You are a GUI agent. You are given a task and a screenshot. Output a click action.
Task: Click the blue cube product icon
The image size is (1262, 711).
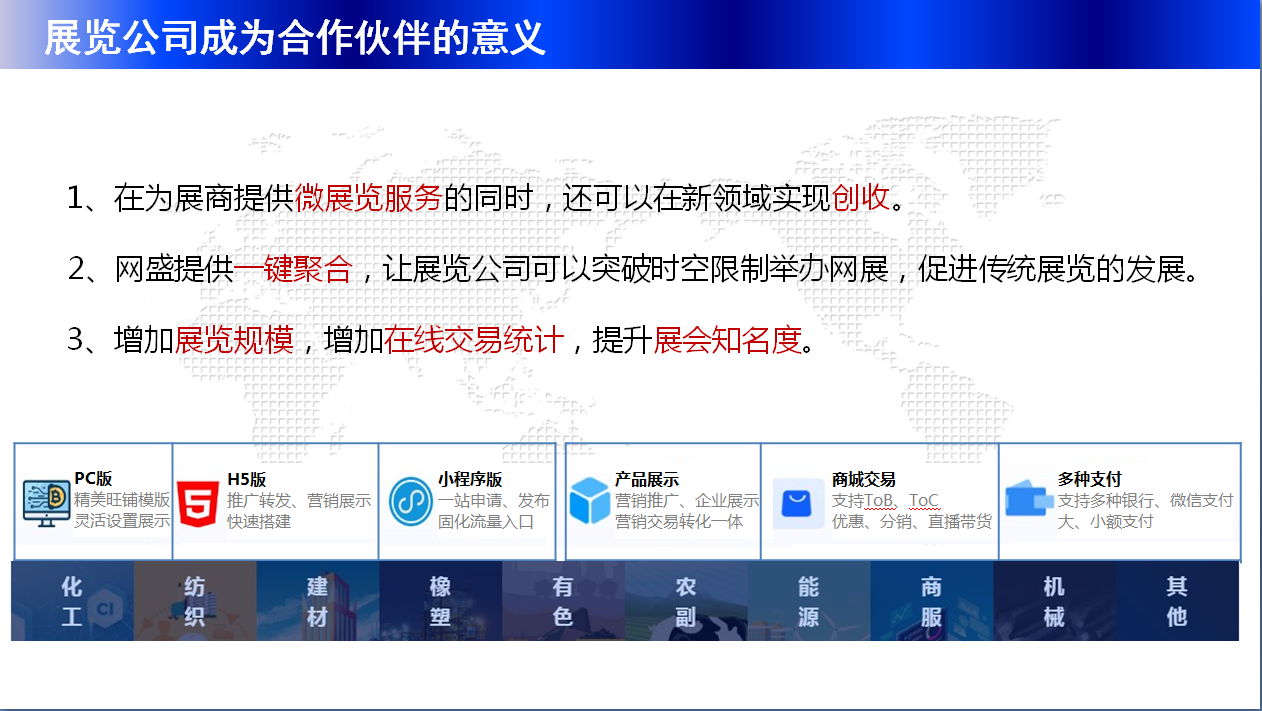point(589,502)
